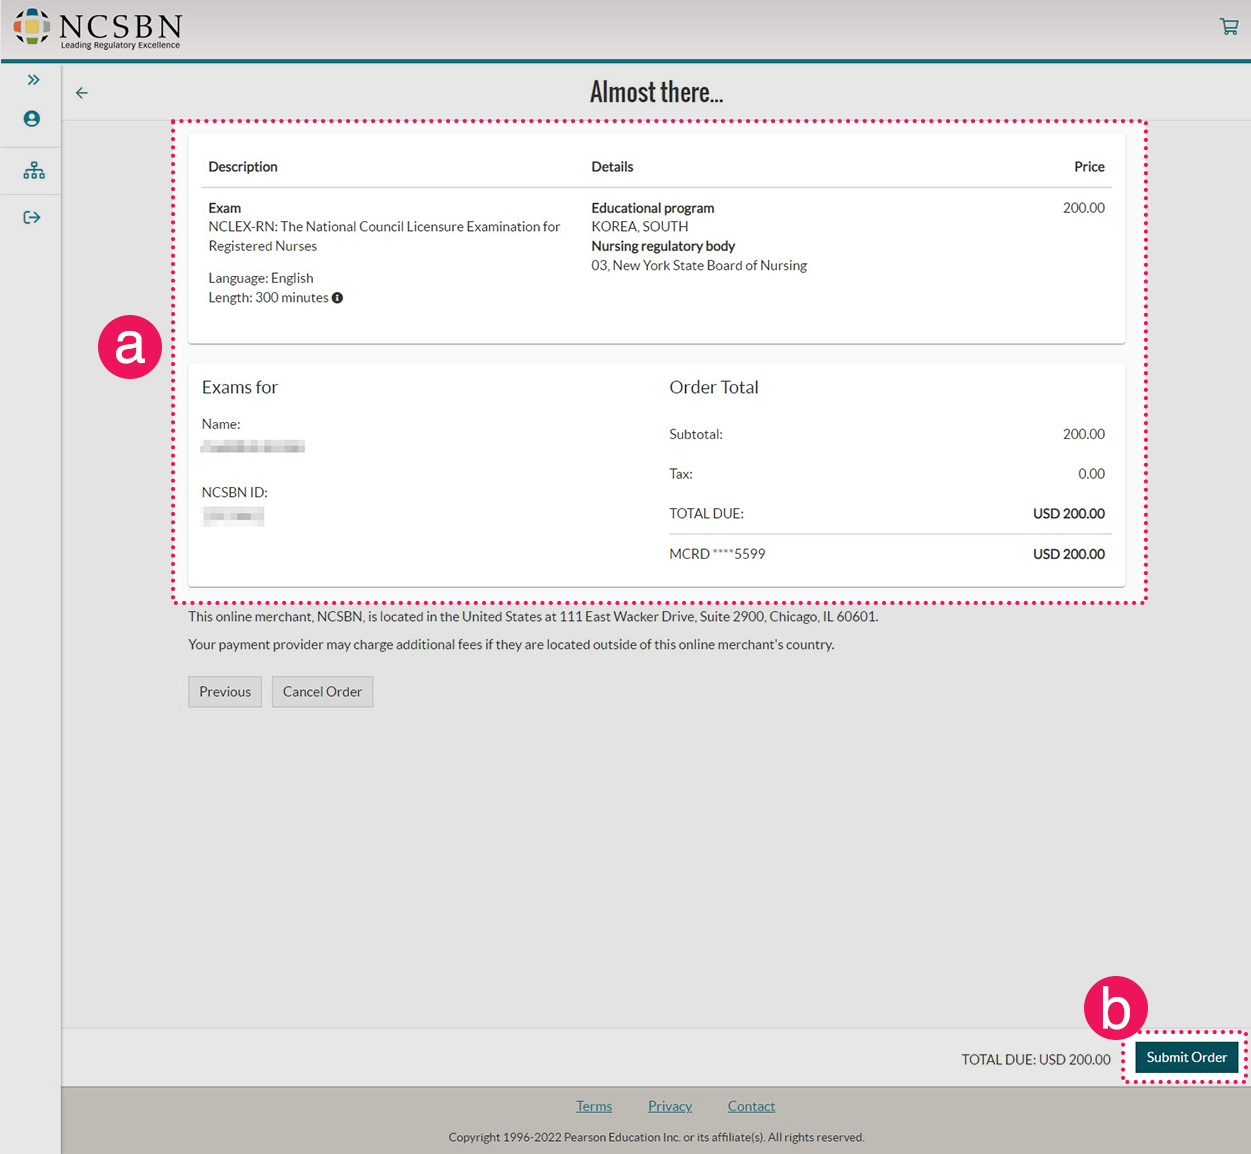This screenshot has width=1251, height=1154.
Task: Click 'KOREA, SOUTH' educational program value
Action: click(640, 227)
